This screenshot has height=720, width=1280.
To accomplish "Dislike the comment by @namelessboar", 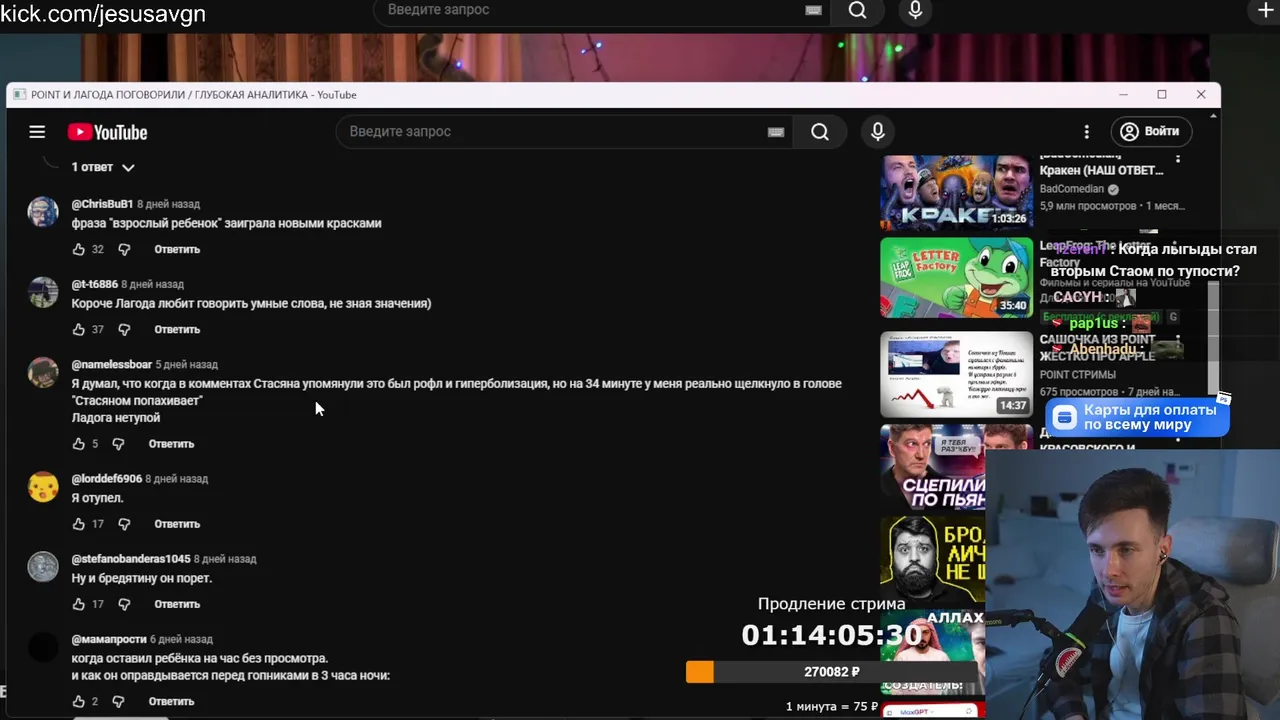I will 118,443.
